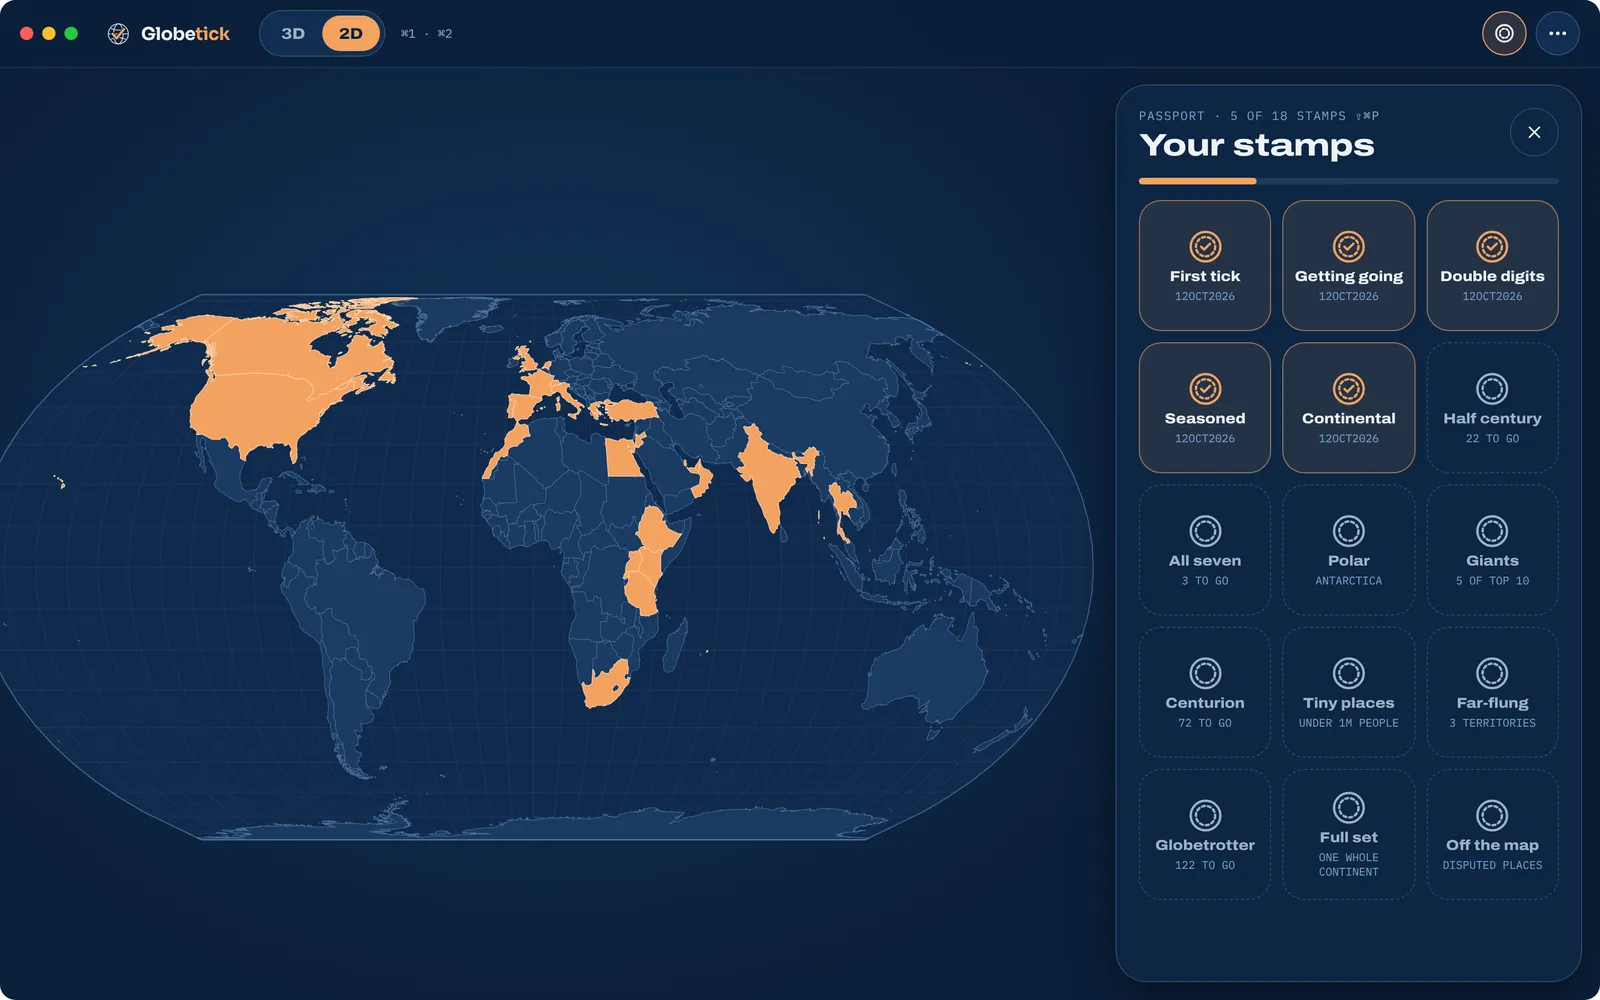Select the Giants stamp card

click(x=1492, y=550)
